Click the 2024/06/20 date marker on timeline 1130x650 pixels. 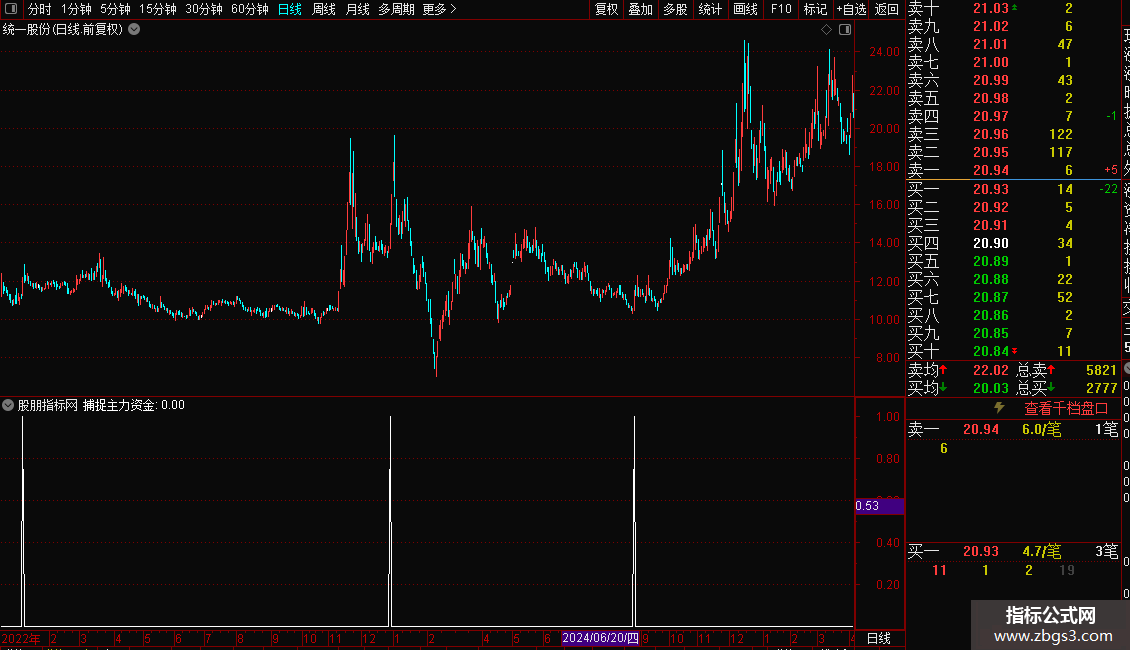click(600, 638)
